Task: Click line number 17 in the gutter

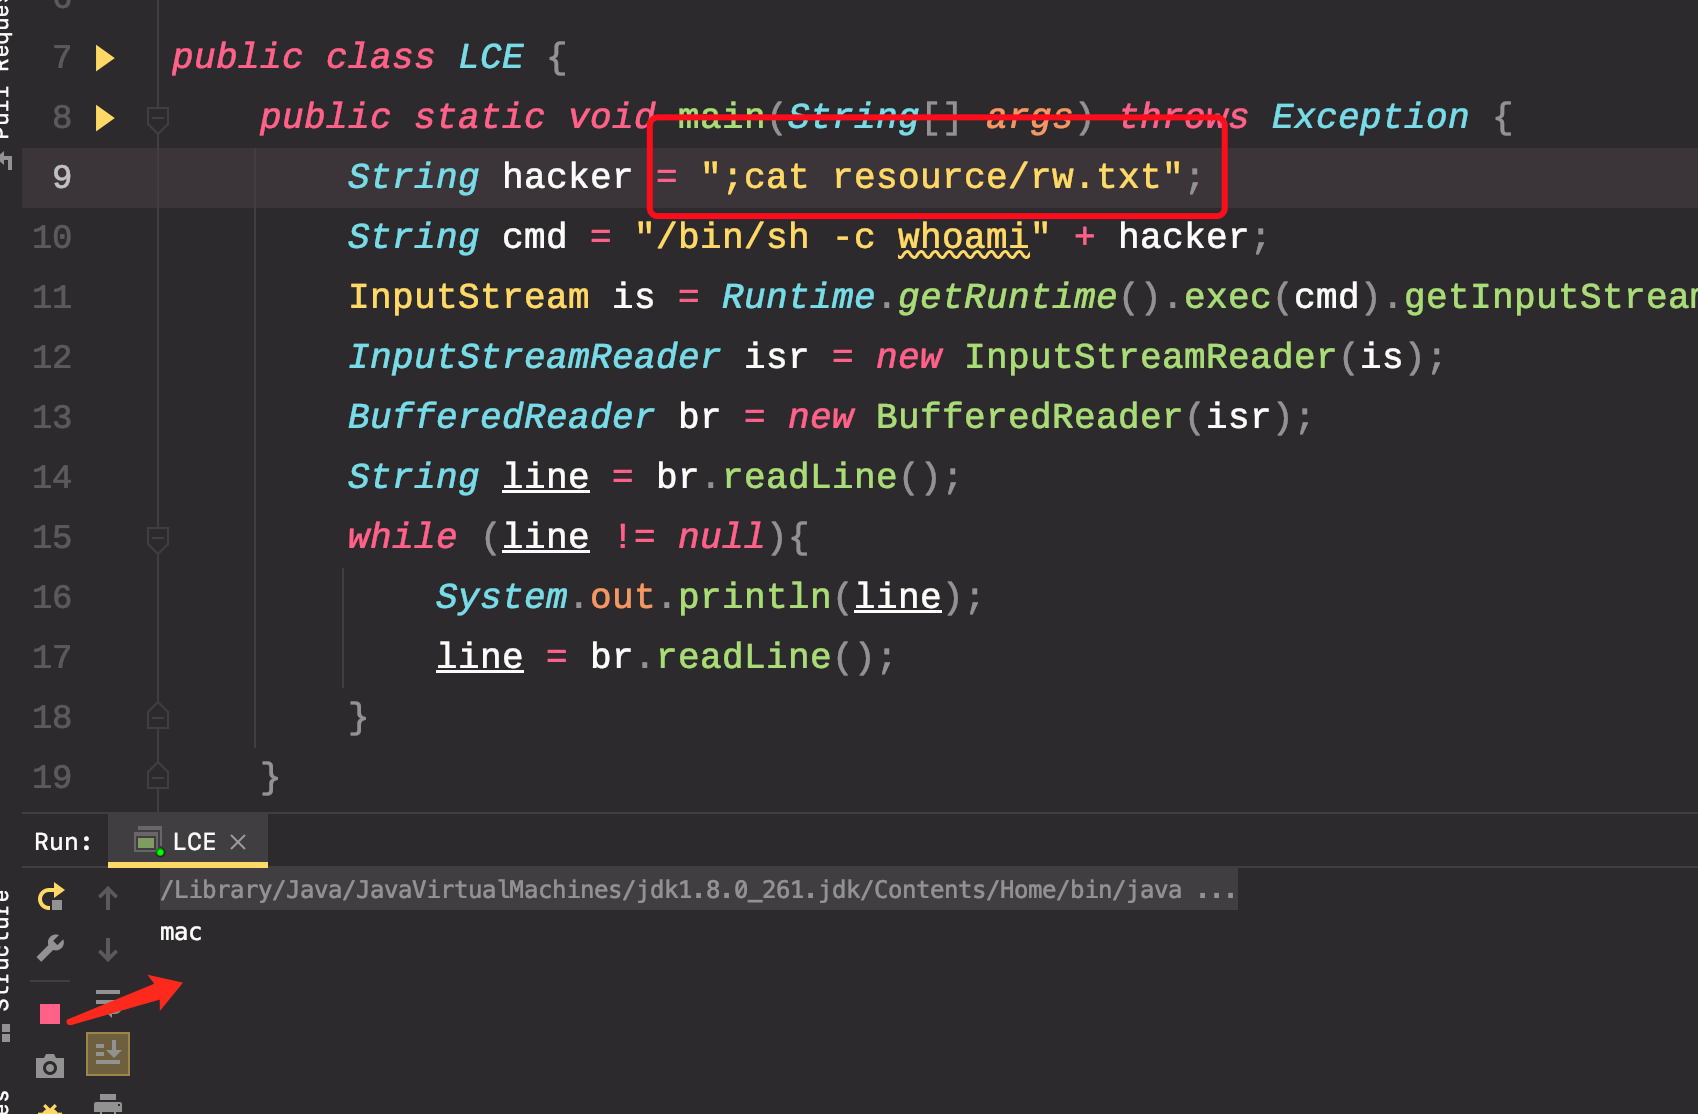Action: pyautogui.click(x=52, y=658)
